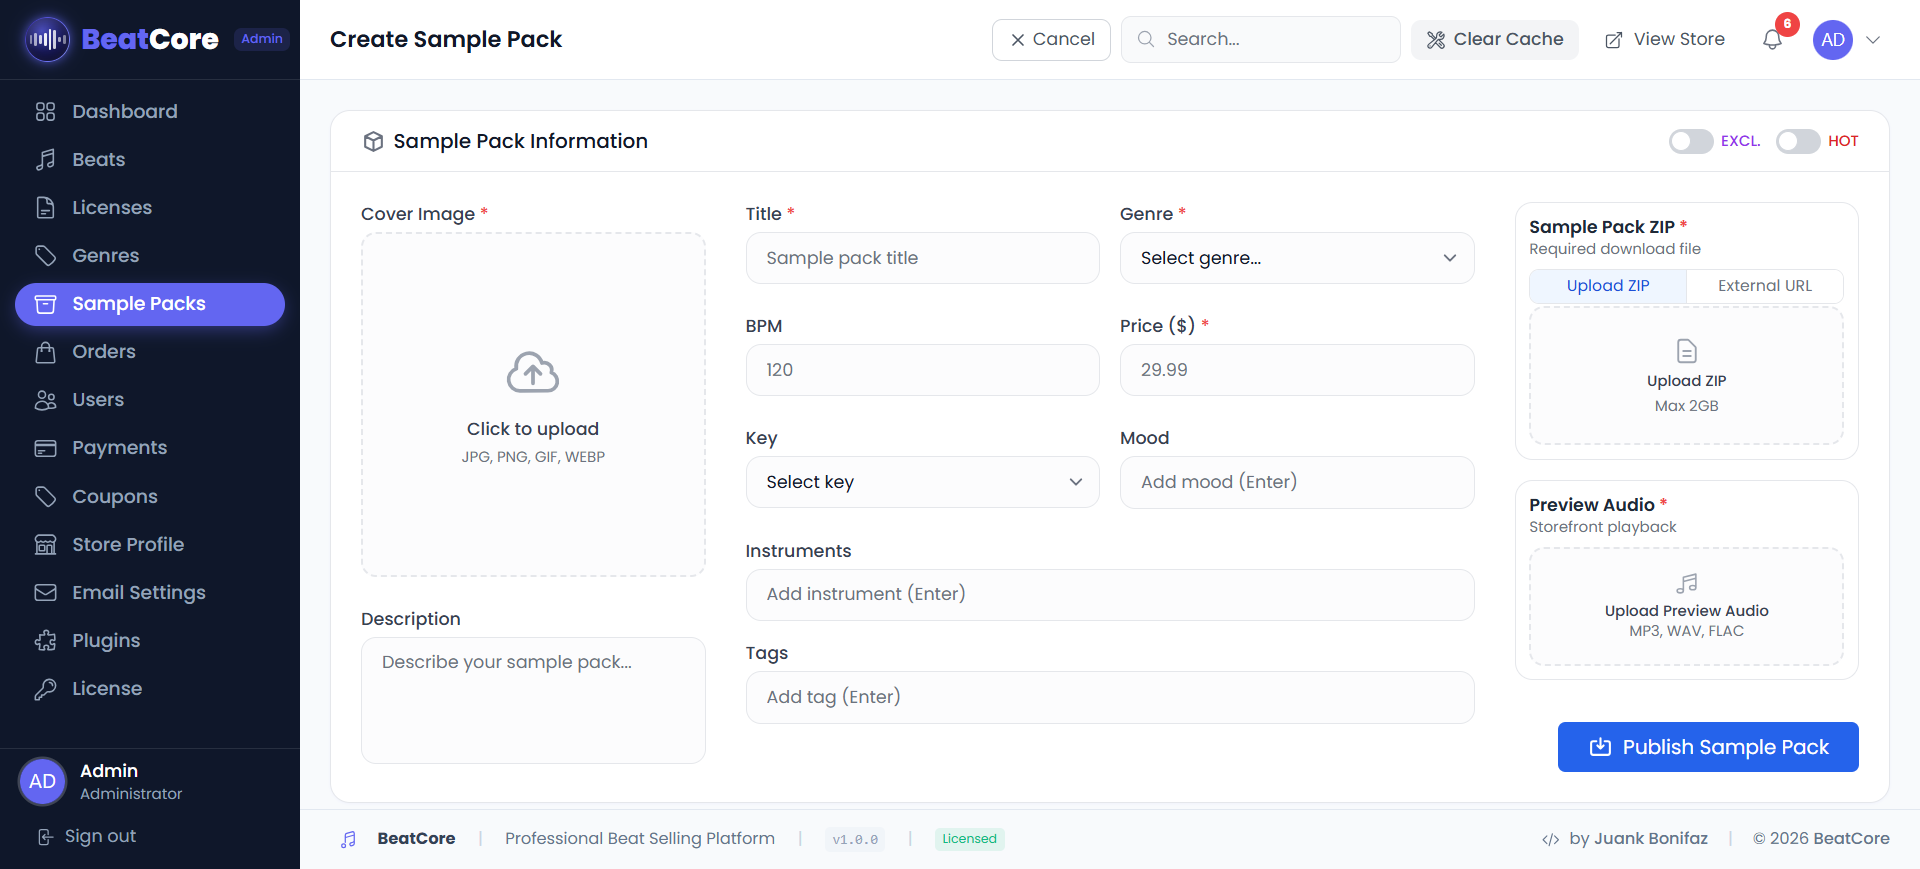The image size is (1920, 869).
Task: Click Sign out in sidebar
Action: [x=87, y=836]
